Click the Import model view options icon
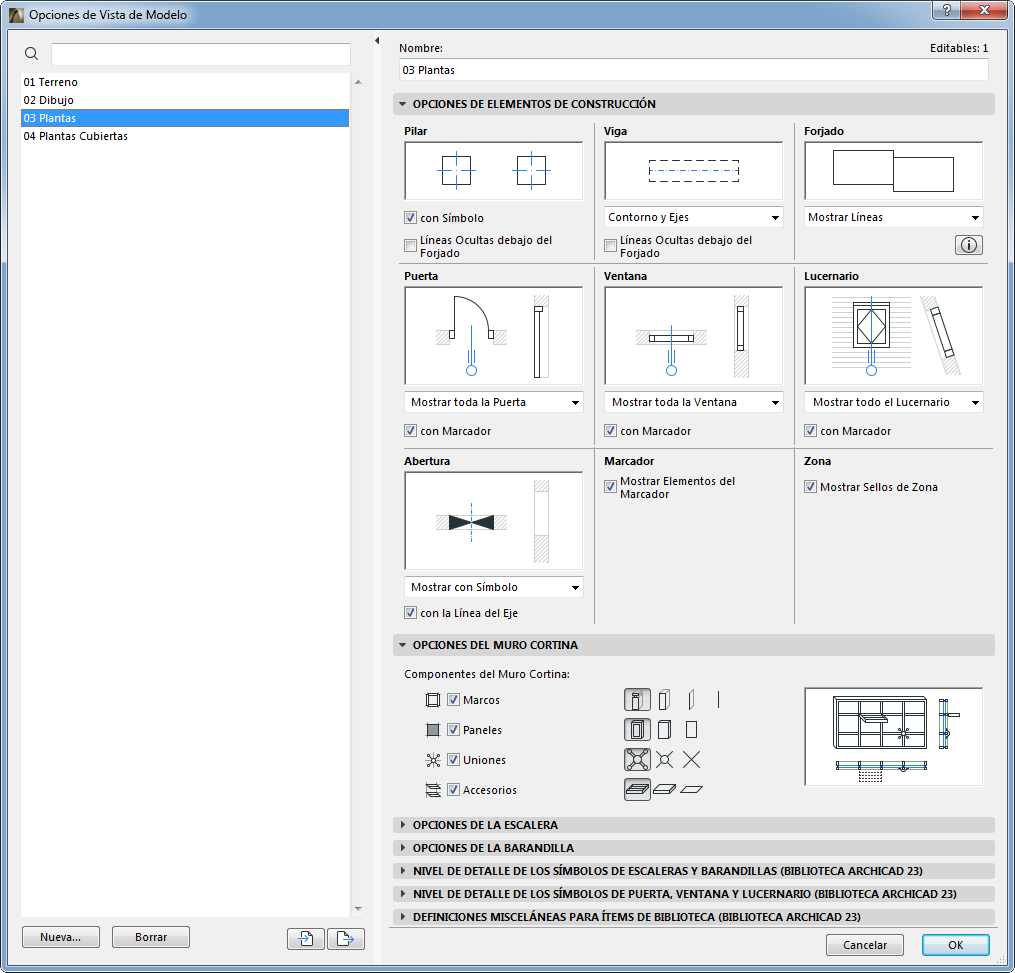 (x=305, y=938)
